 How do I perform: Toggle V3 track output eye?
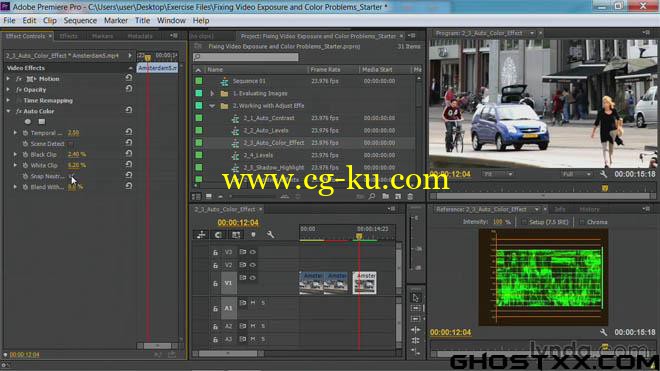(253, 252)
